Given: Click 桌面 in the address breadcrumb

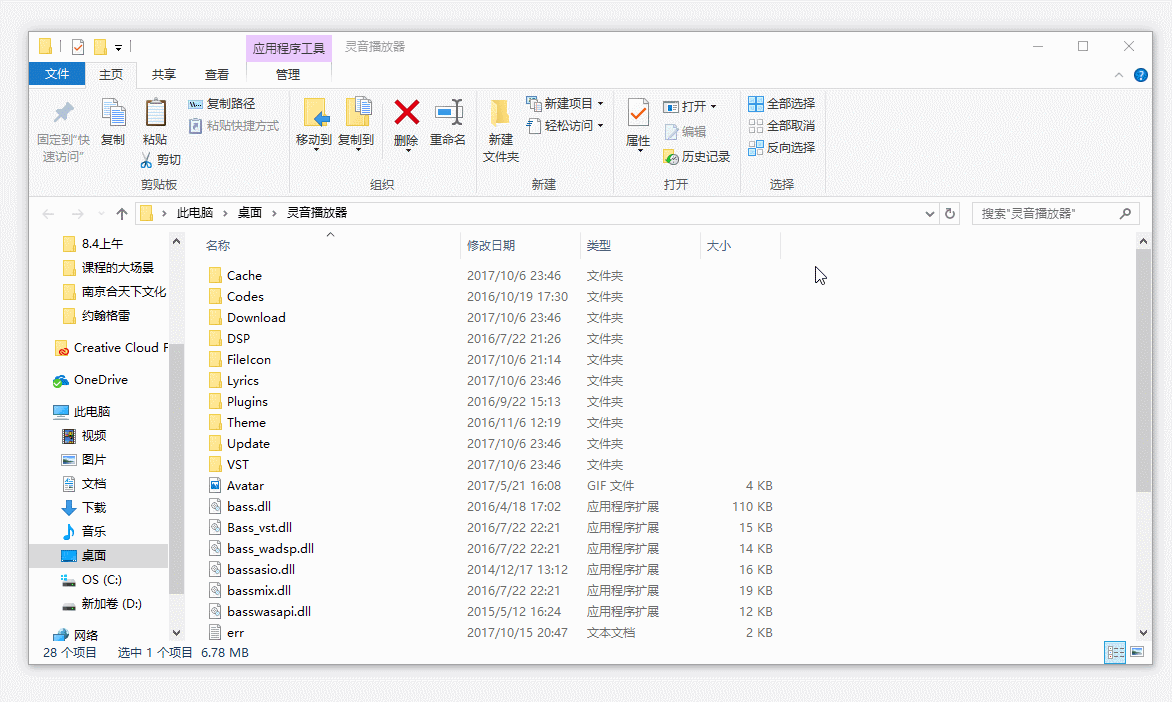Looking at the screenshot, I should click(250, 213).
